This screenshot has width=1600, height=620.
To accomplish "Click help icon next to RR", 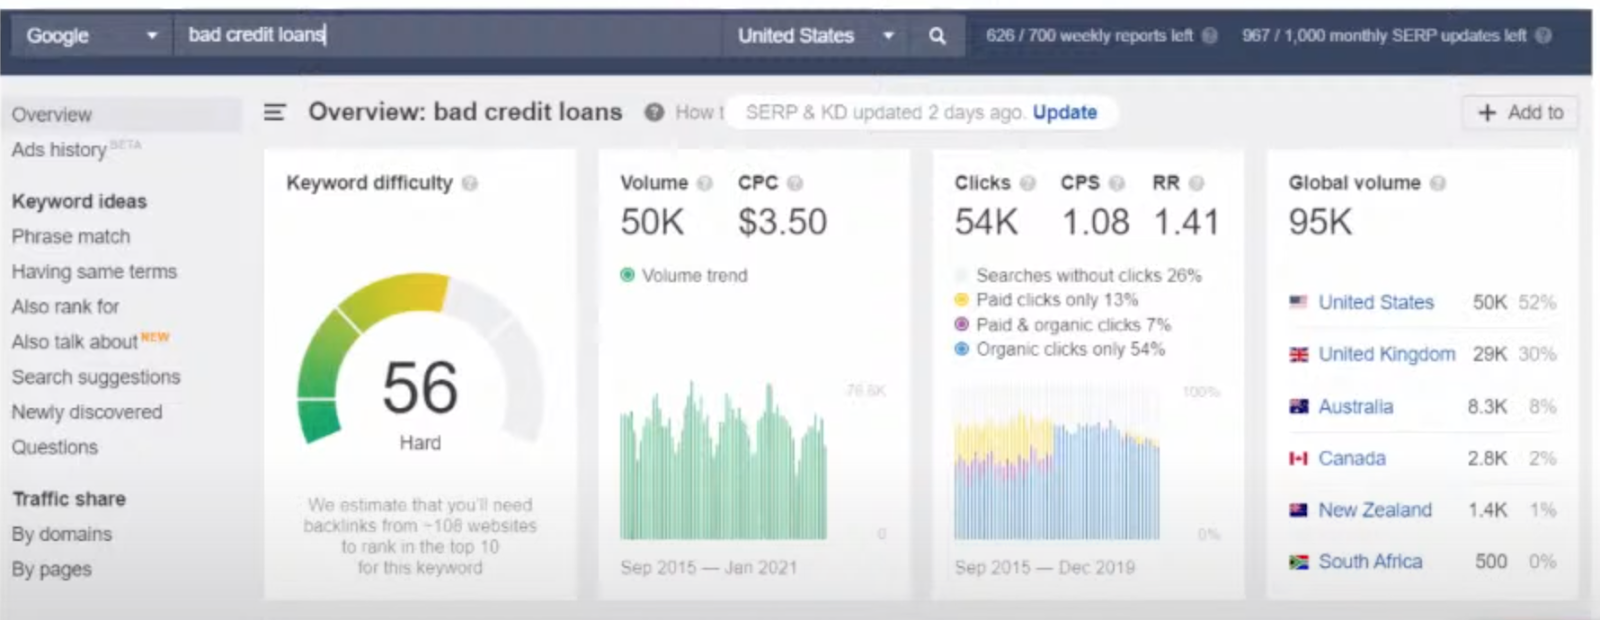I will [1197, 183].
